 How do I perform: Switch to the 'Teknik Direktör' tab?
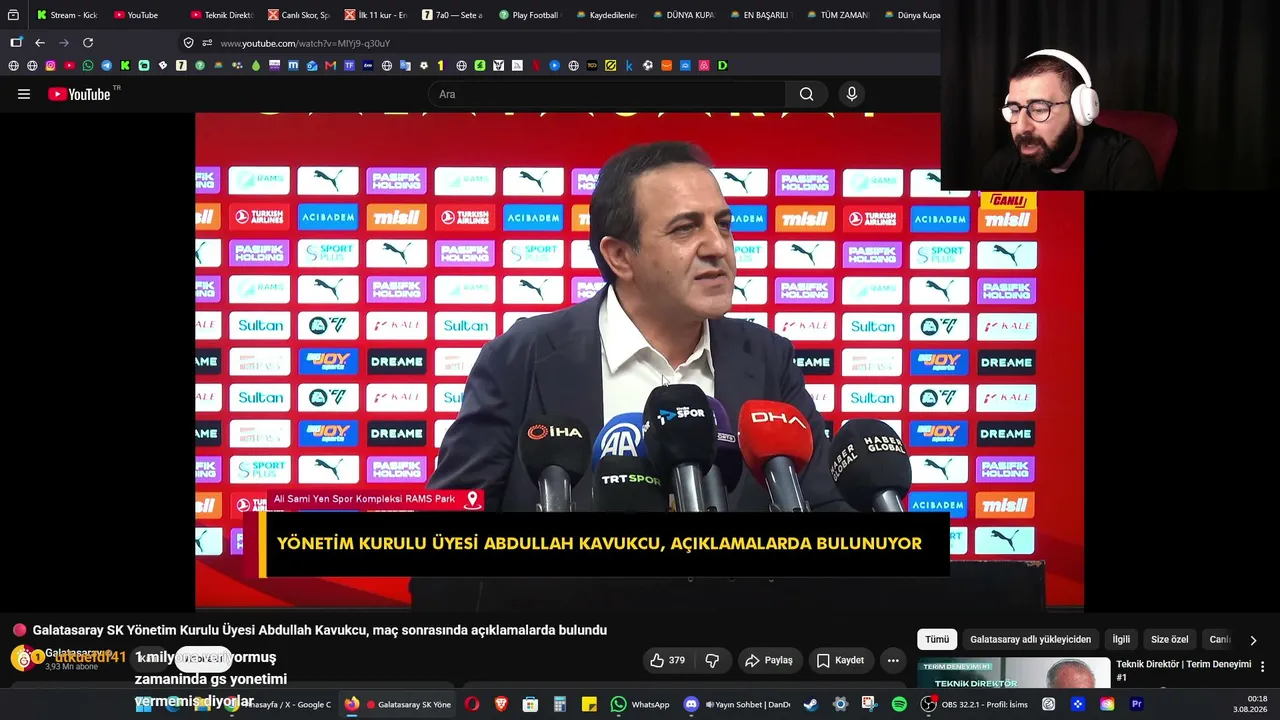(x=221, y=15)
